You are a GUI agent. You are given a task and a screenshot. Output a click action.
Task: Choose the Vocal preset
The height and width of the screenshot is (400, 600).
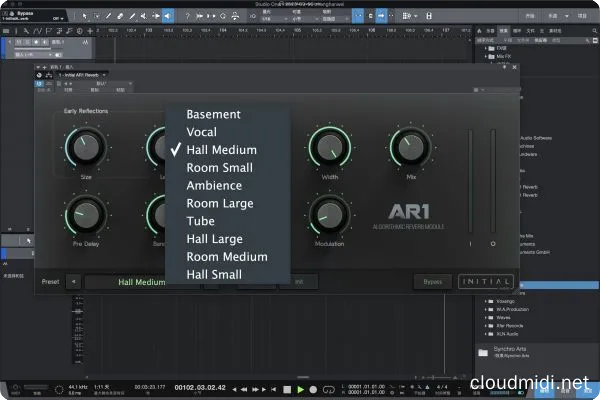pyautogui.click(x=201, y=132)
